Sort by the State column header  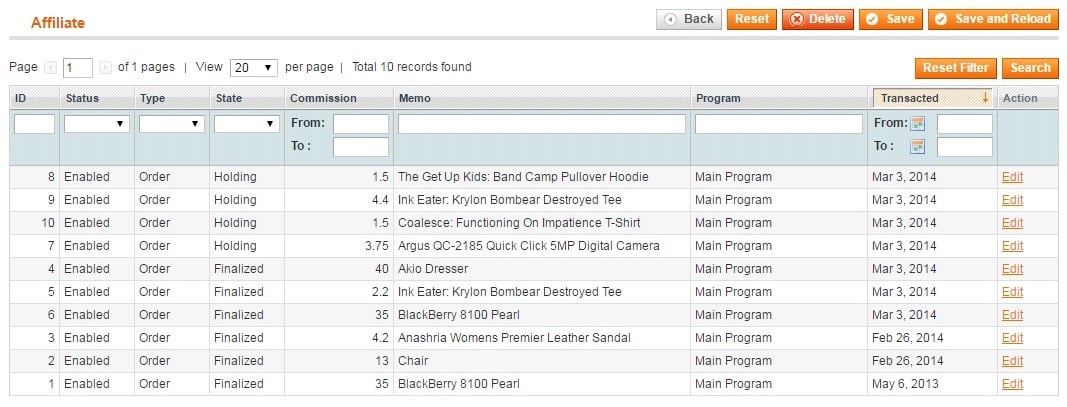[229, 98]
